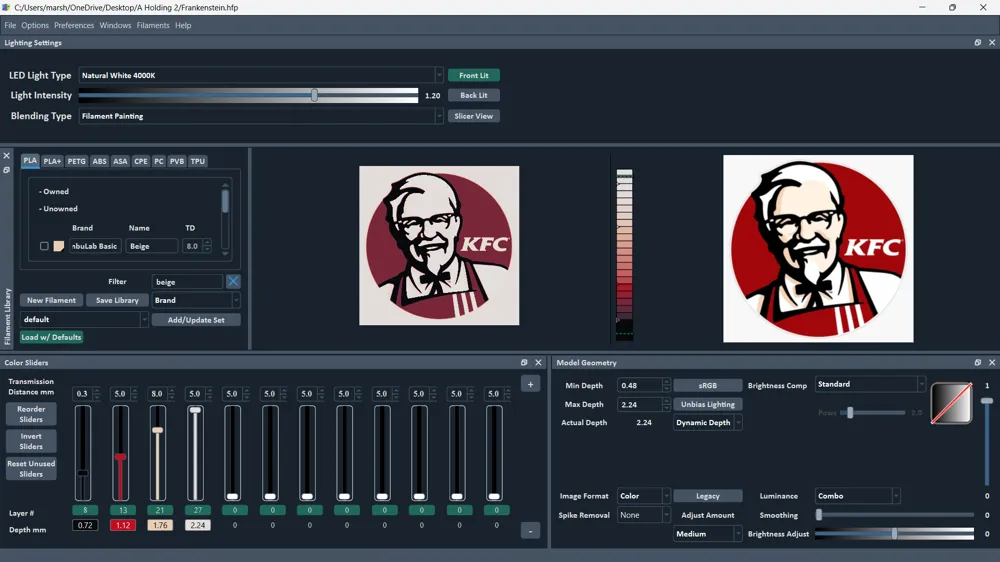Click the Beige filament color swatch
This screenshot has width=1000, height=562.
59,246
